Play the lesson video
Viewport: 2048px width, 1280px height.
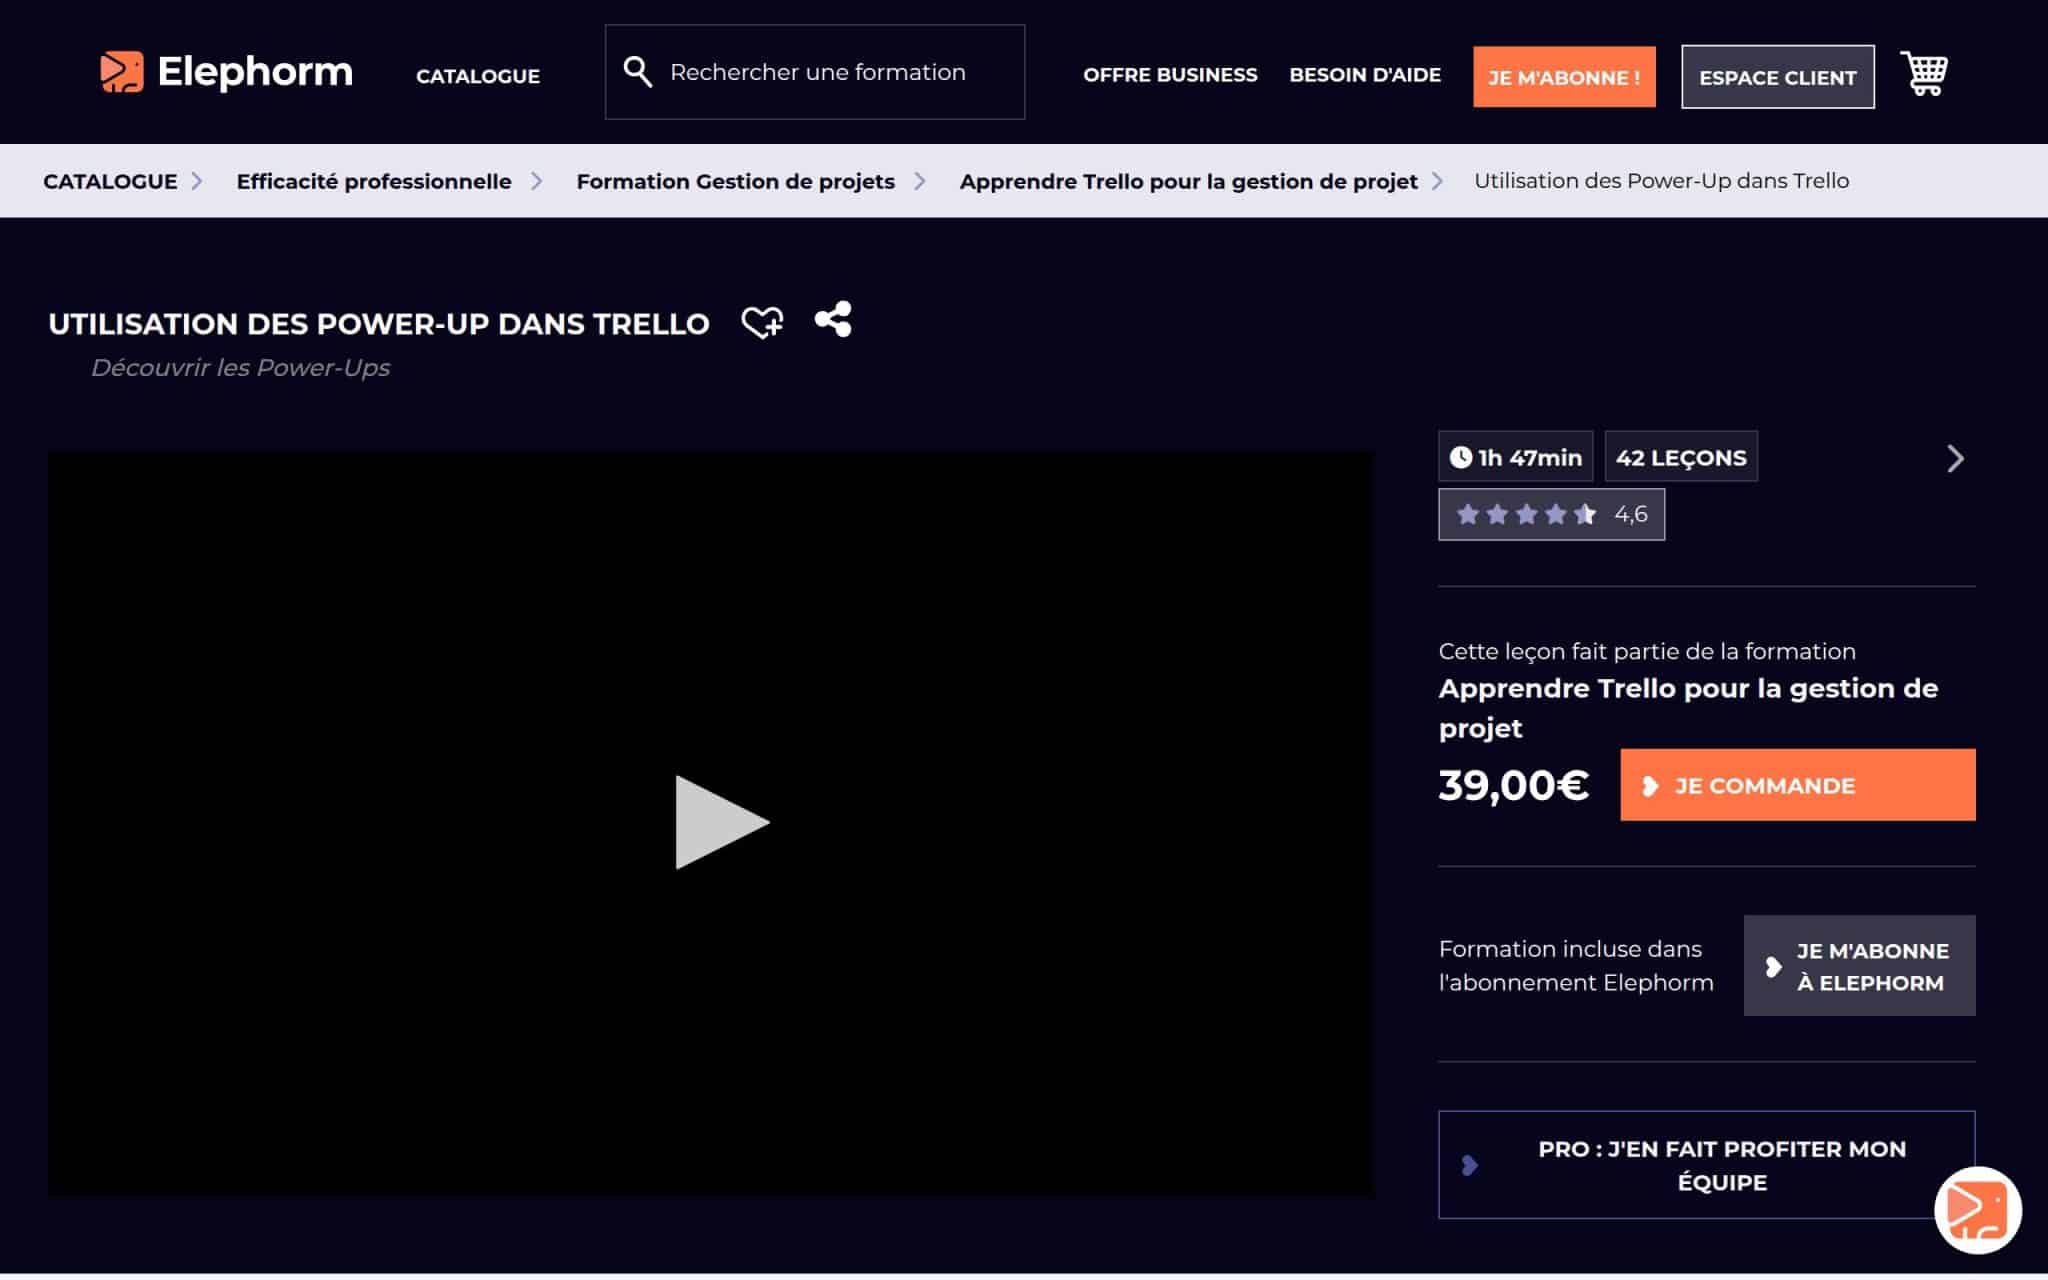pos(721,822)
